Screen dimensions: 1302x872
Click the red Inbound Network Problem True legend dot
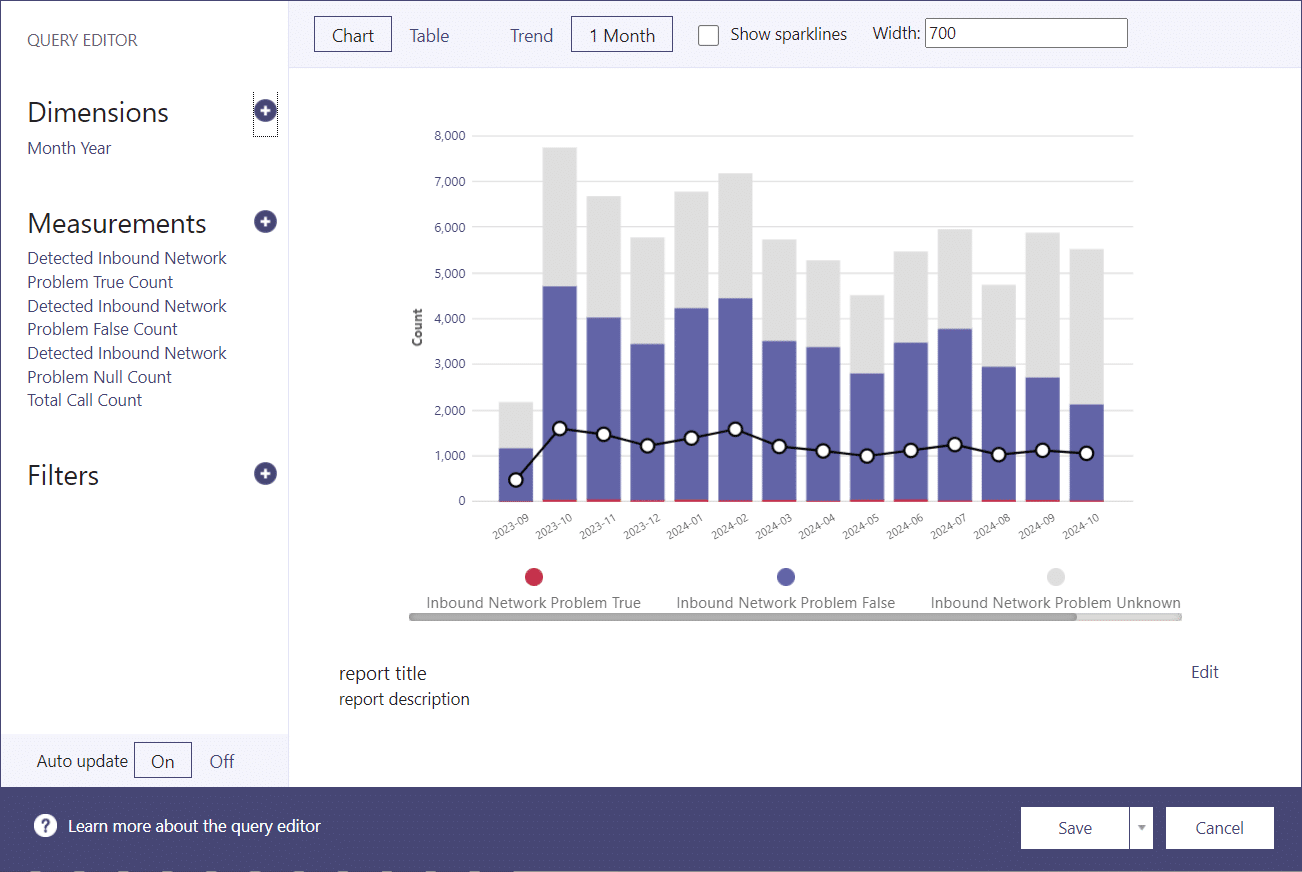(534, 577)
